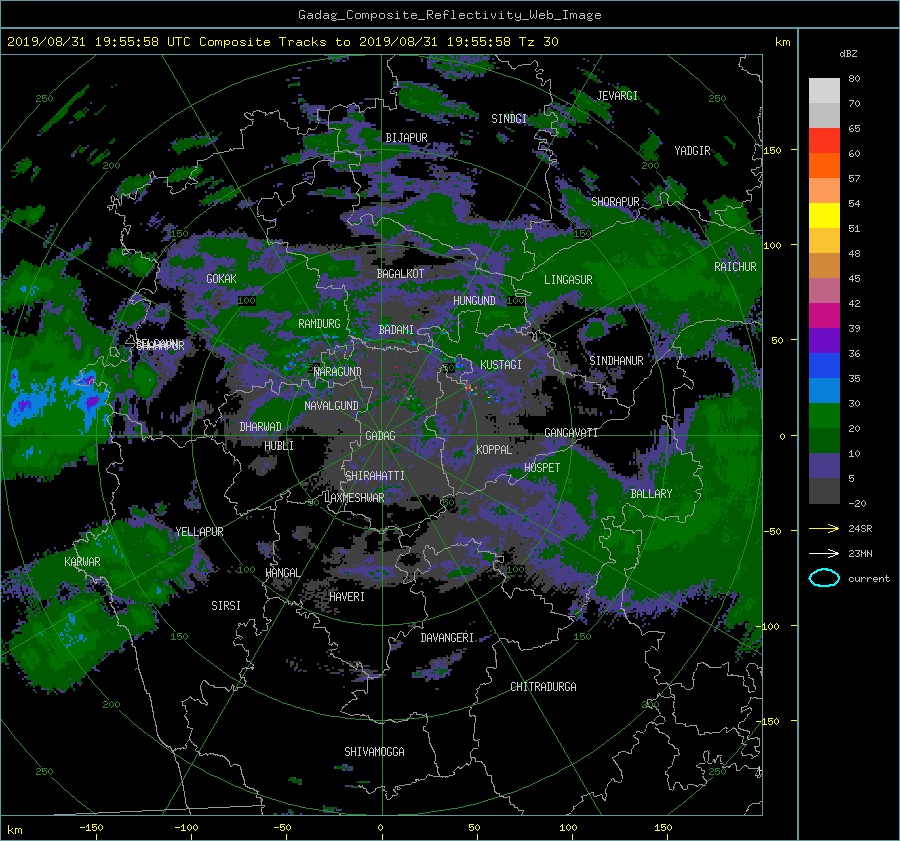Select the HOSPET label
900x841 pixels.
click(542, 468)
